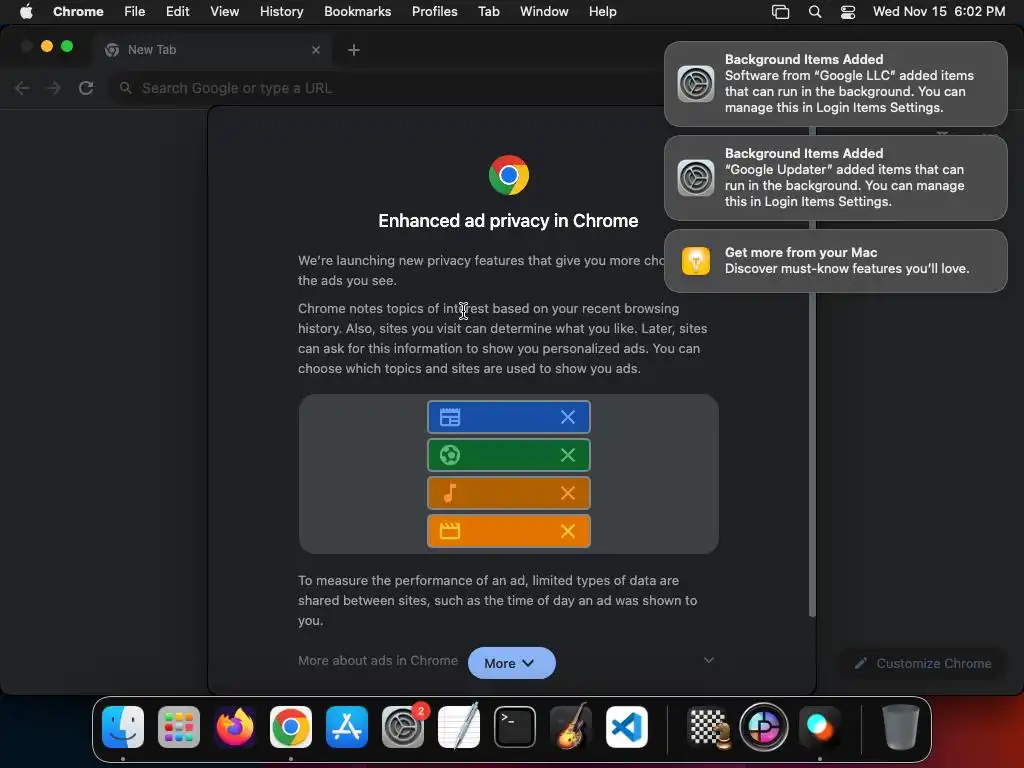The width and height of the screenshot is (1024, 768).
Task: Remove the blue news topic chip
Action: tap(568, 417)
